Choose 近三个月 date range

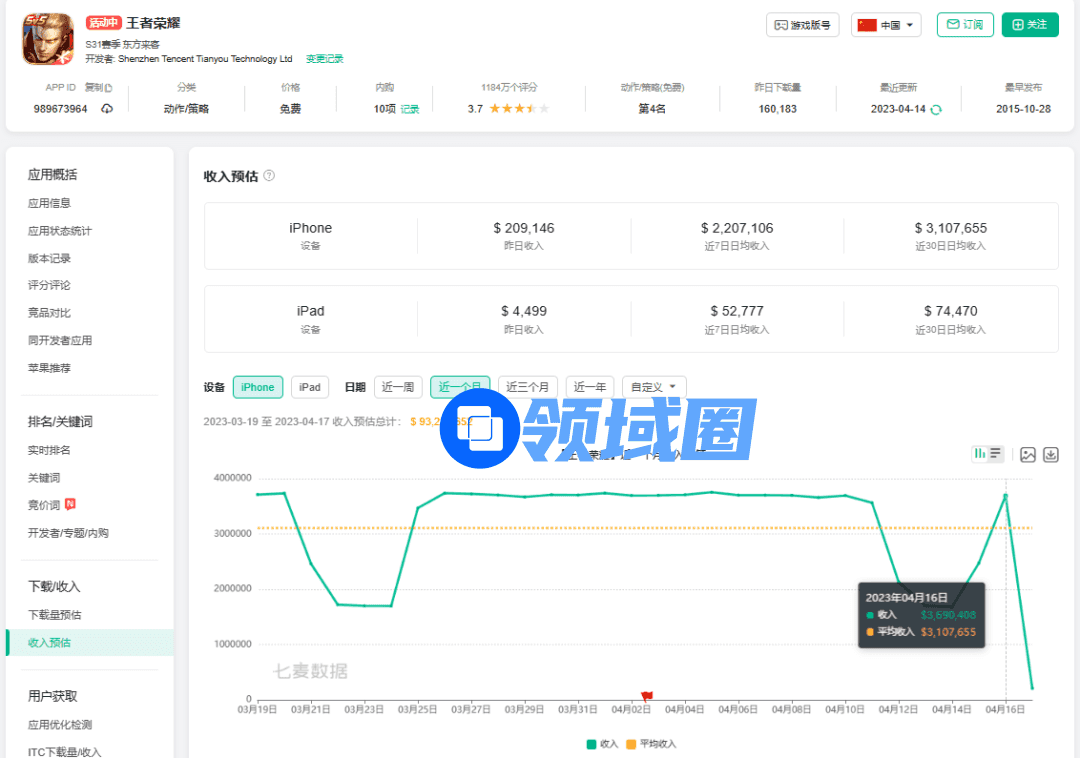click(x=528, y=387)
